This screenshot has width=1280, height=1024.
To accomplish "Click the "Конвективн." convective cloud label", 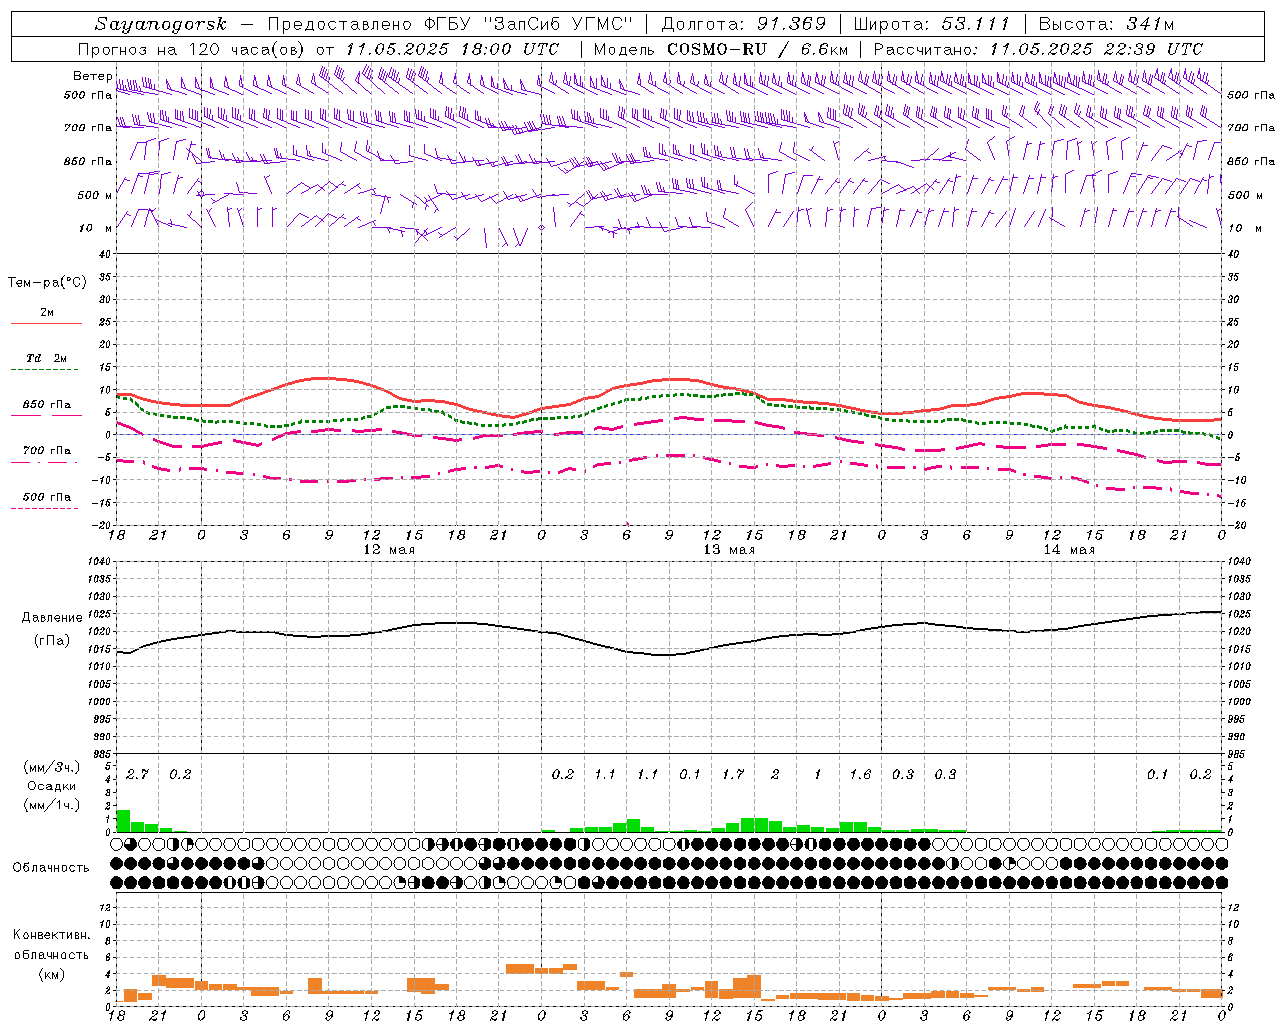I will point(52,935).
